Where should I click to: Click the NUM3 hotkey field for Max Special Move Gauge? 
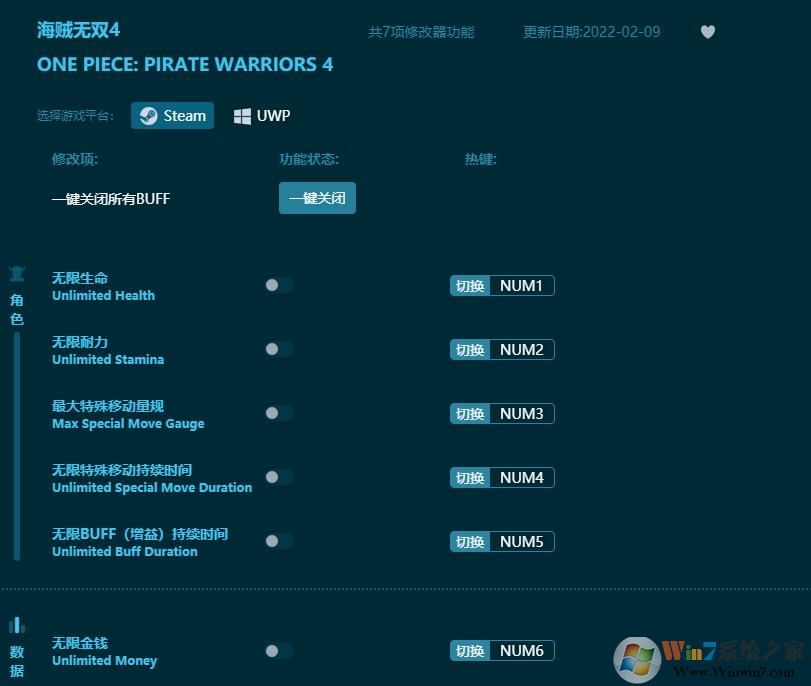[520, 413]
